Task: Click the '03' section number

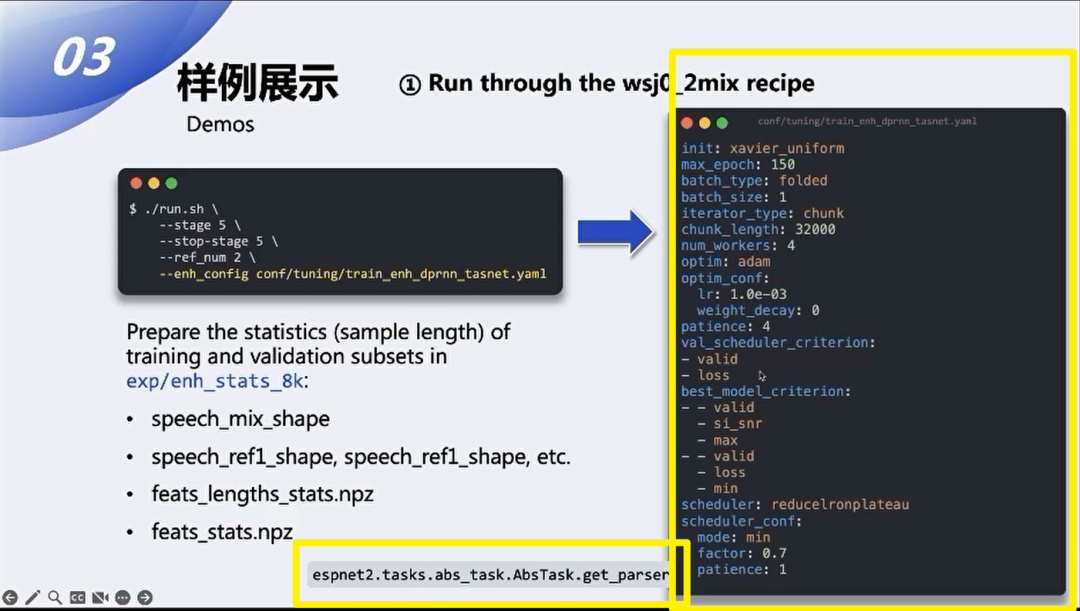Action: pos(83,57)
